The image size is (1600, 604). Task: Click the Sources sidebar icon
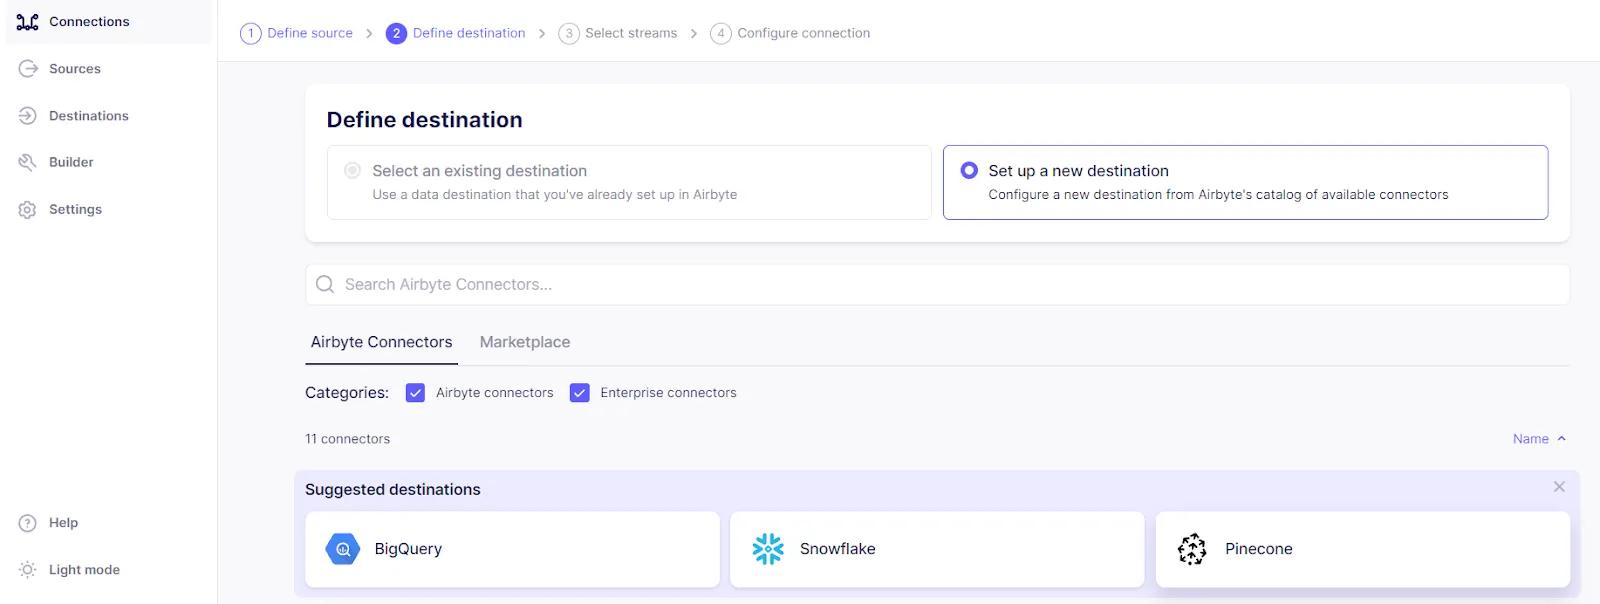pos(28,69)
